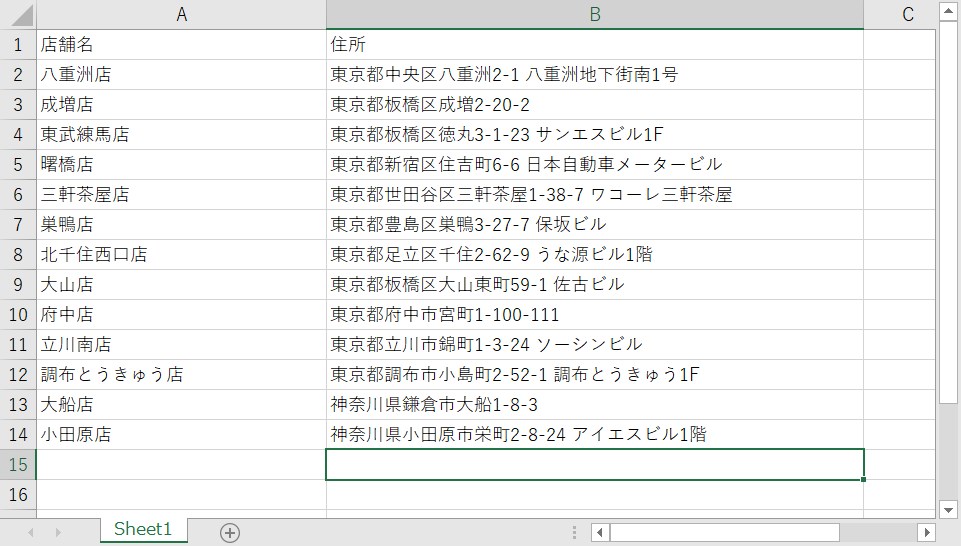Select cell 調布とうきゅう店
The height and width of the screenshot is (546, 961).
(181, 375)
